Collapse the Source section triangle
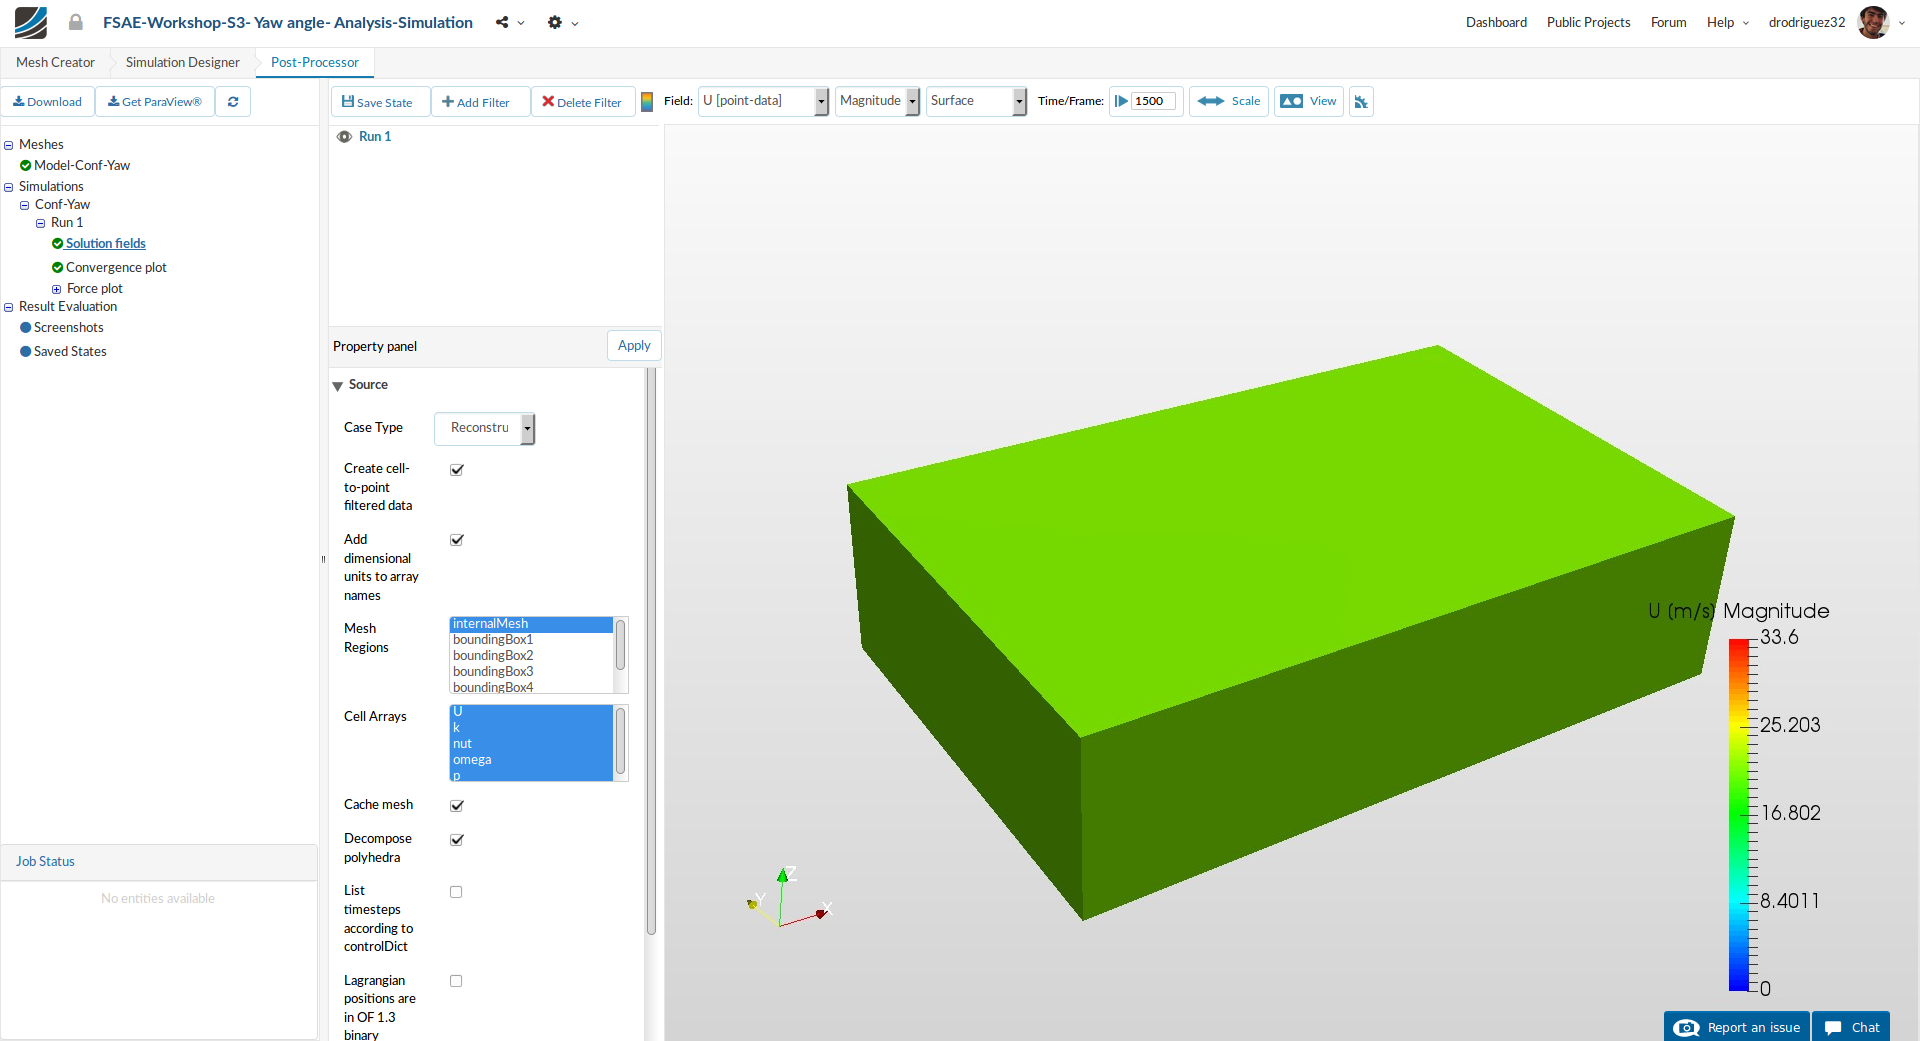 [338, 386]
